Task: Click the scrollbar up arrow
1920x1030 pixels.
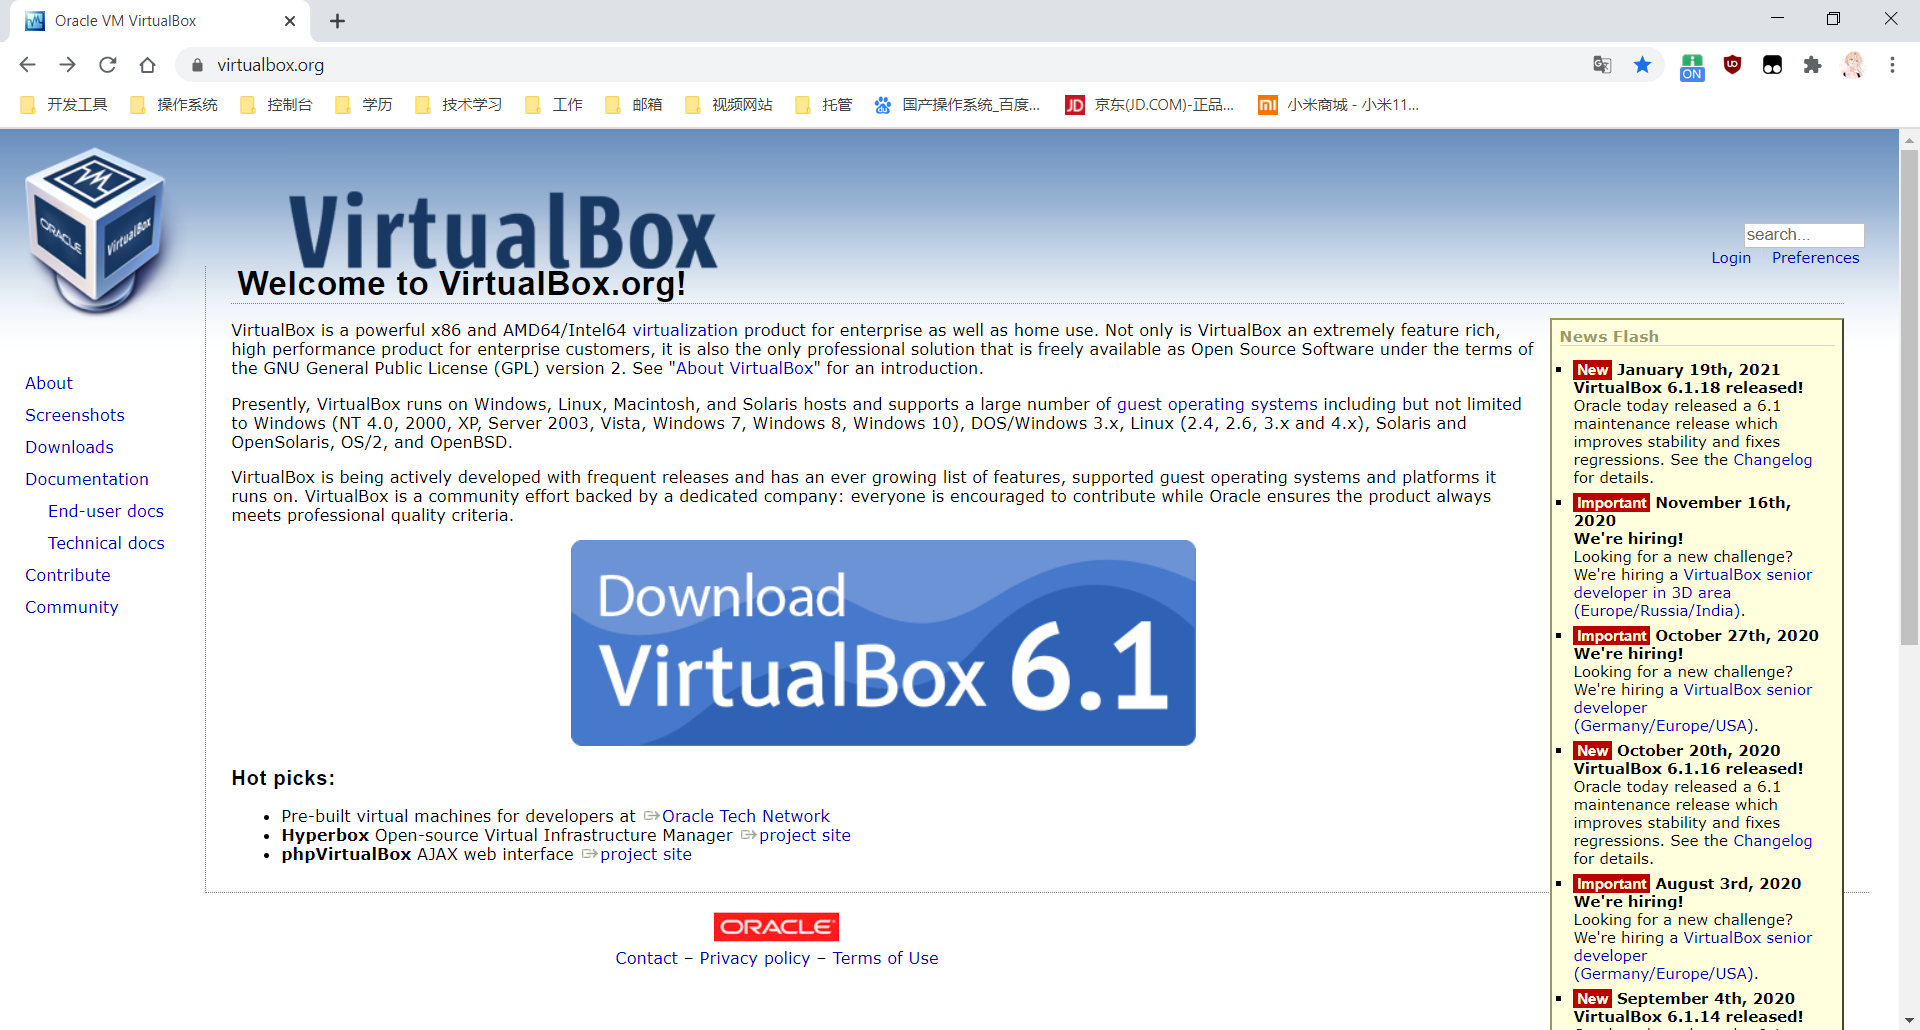Action: (x=1909, y=139)
